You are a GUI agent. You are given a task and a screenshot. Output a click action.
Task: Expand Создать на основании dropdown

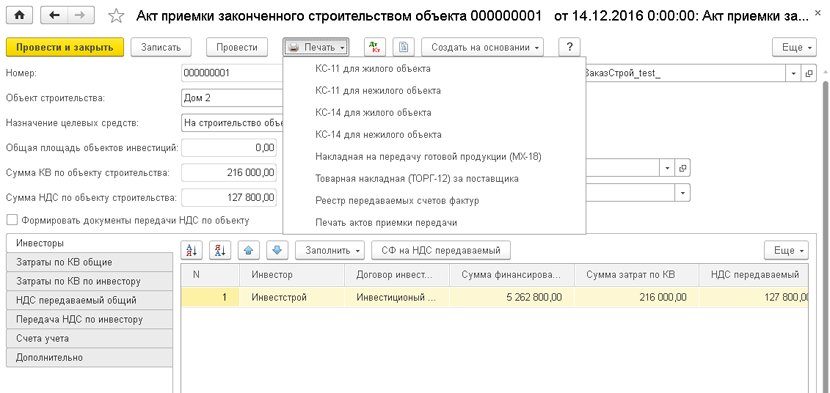[483, 47]
